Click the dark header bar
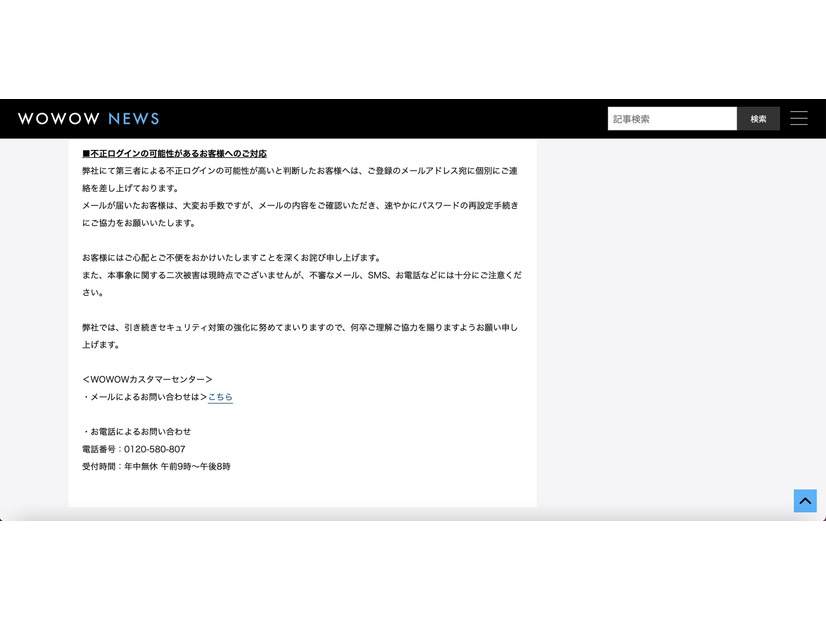 point(400,118)
